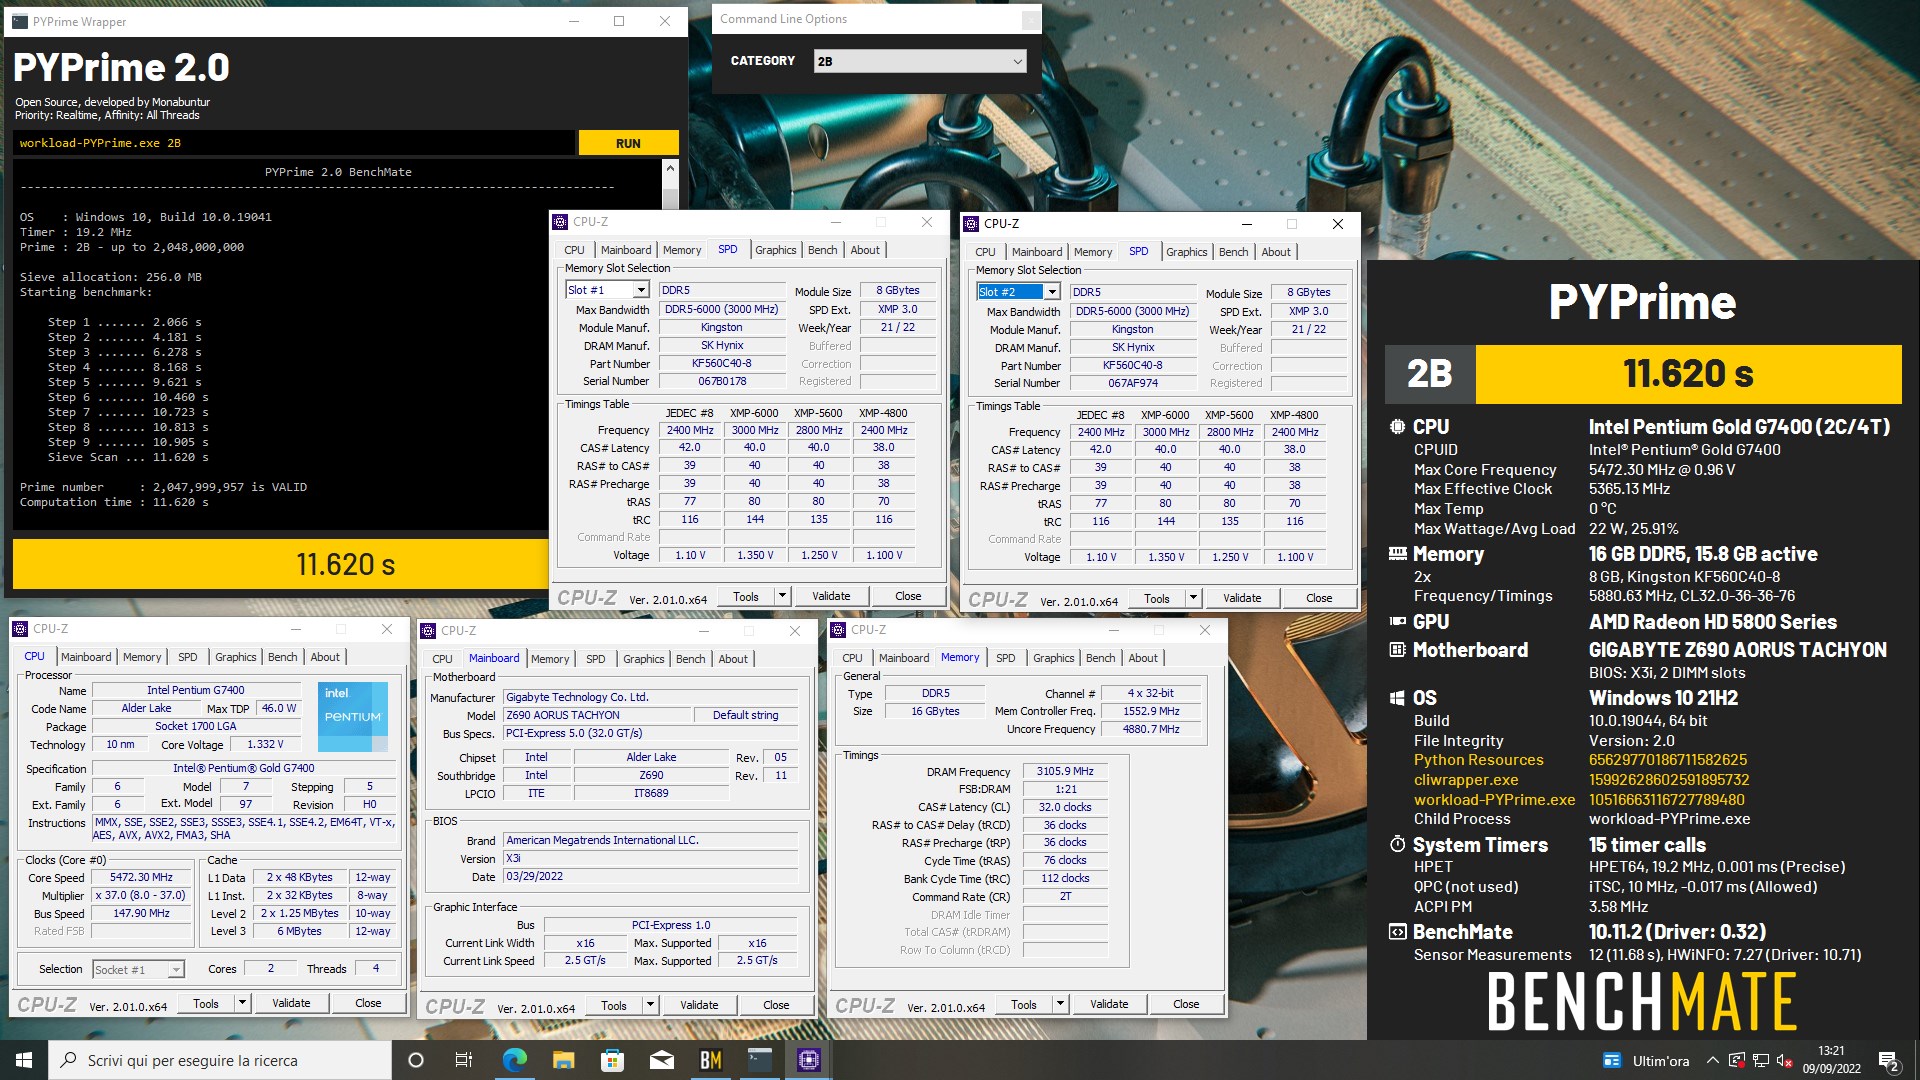Click the muted volume tray icon
This screenshot has width=1920, height=1080.
coord(1784,1061)
